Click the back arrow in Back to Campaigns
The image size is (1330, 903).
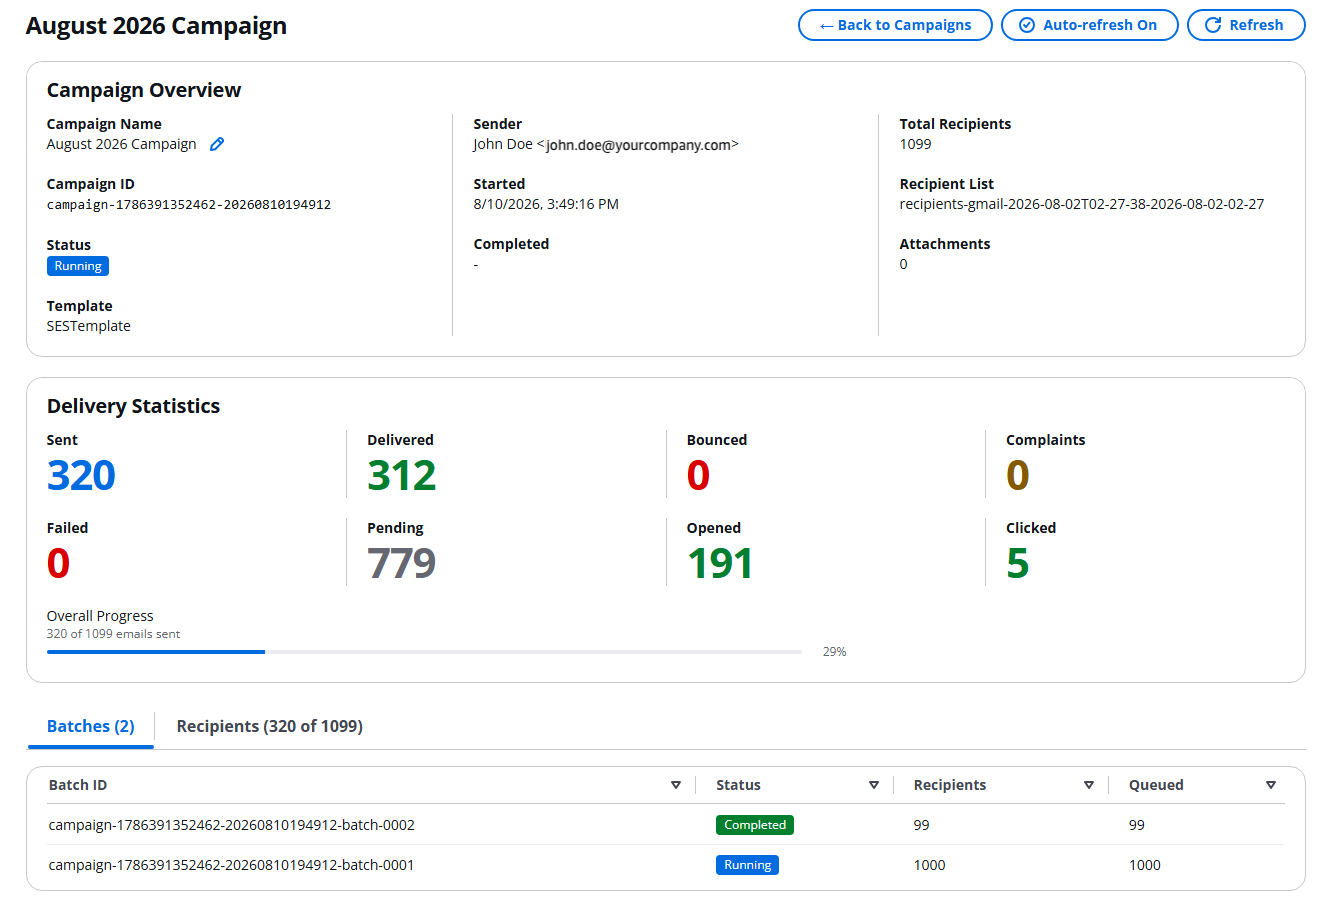click(x=826, y=25)
